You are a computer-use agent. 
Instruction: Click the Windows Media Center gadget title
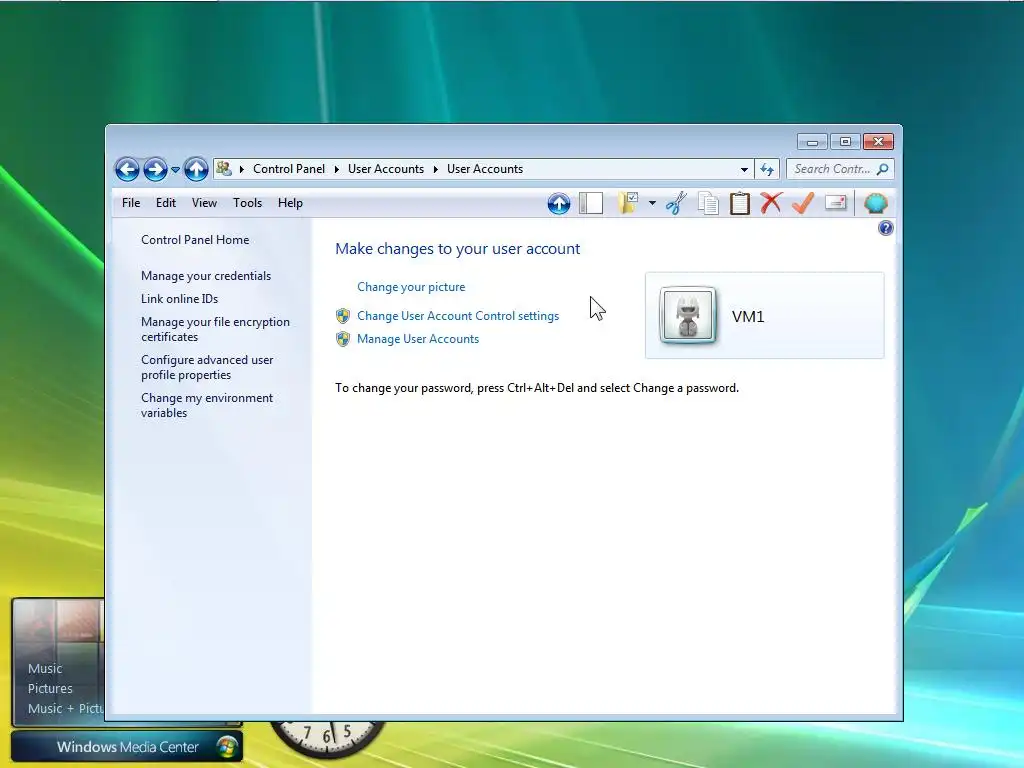click(x=127, y=746)
